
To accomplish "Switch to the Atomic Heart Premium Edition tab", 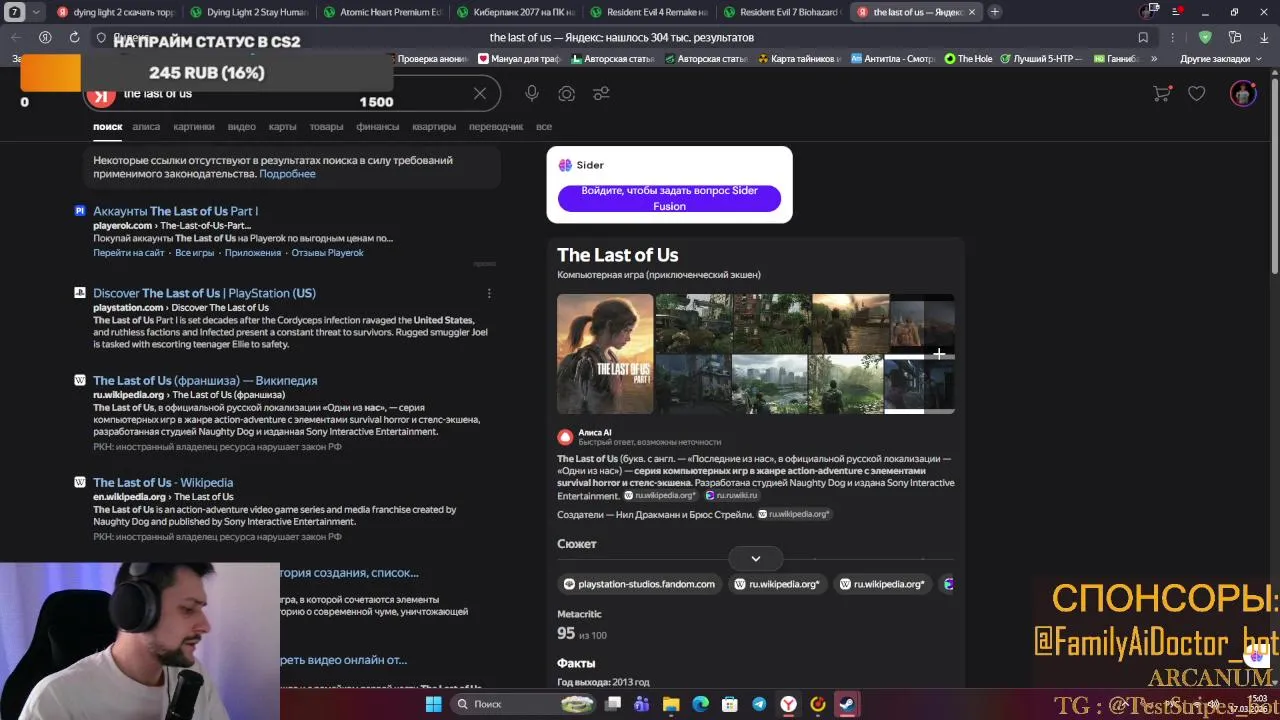I will point(382,12).
